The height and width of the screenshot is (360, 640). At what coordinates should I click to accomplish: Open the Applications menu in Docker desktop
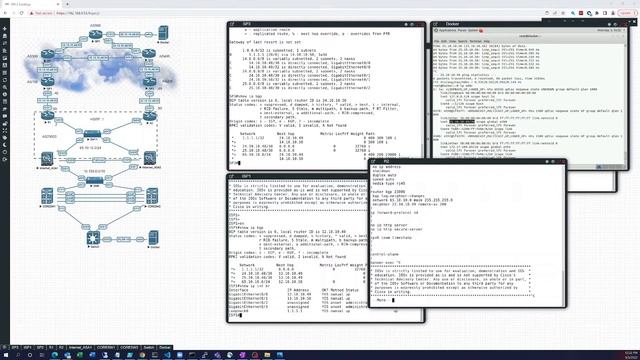pos(446,31)
